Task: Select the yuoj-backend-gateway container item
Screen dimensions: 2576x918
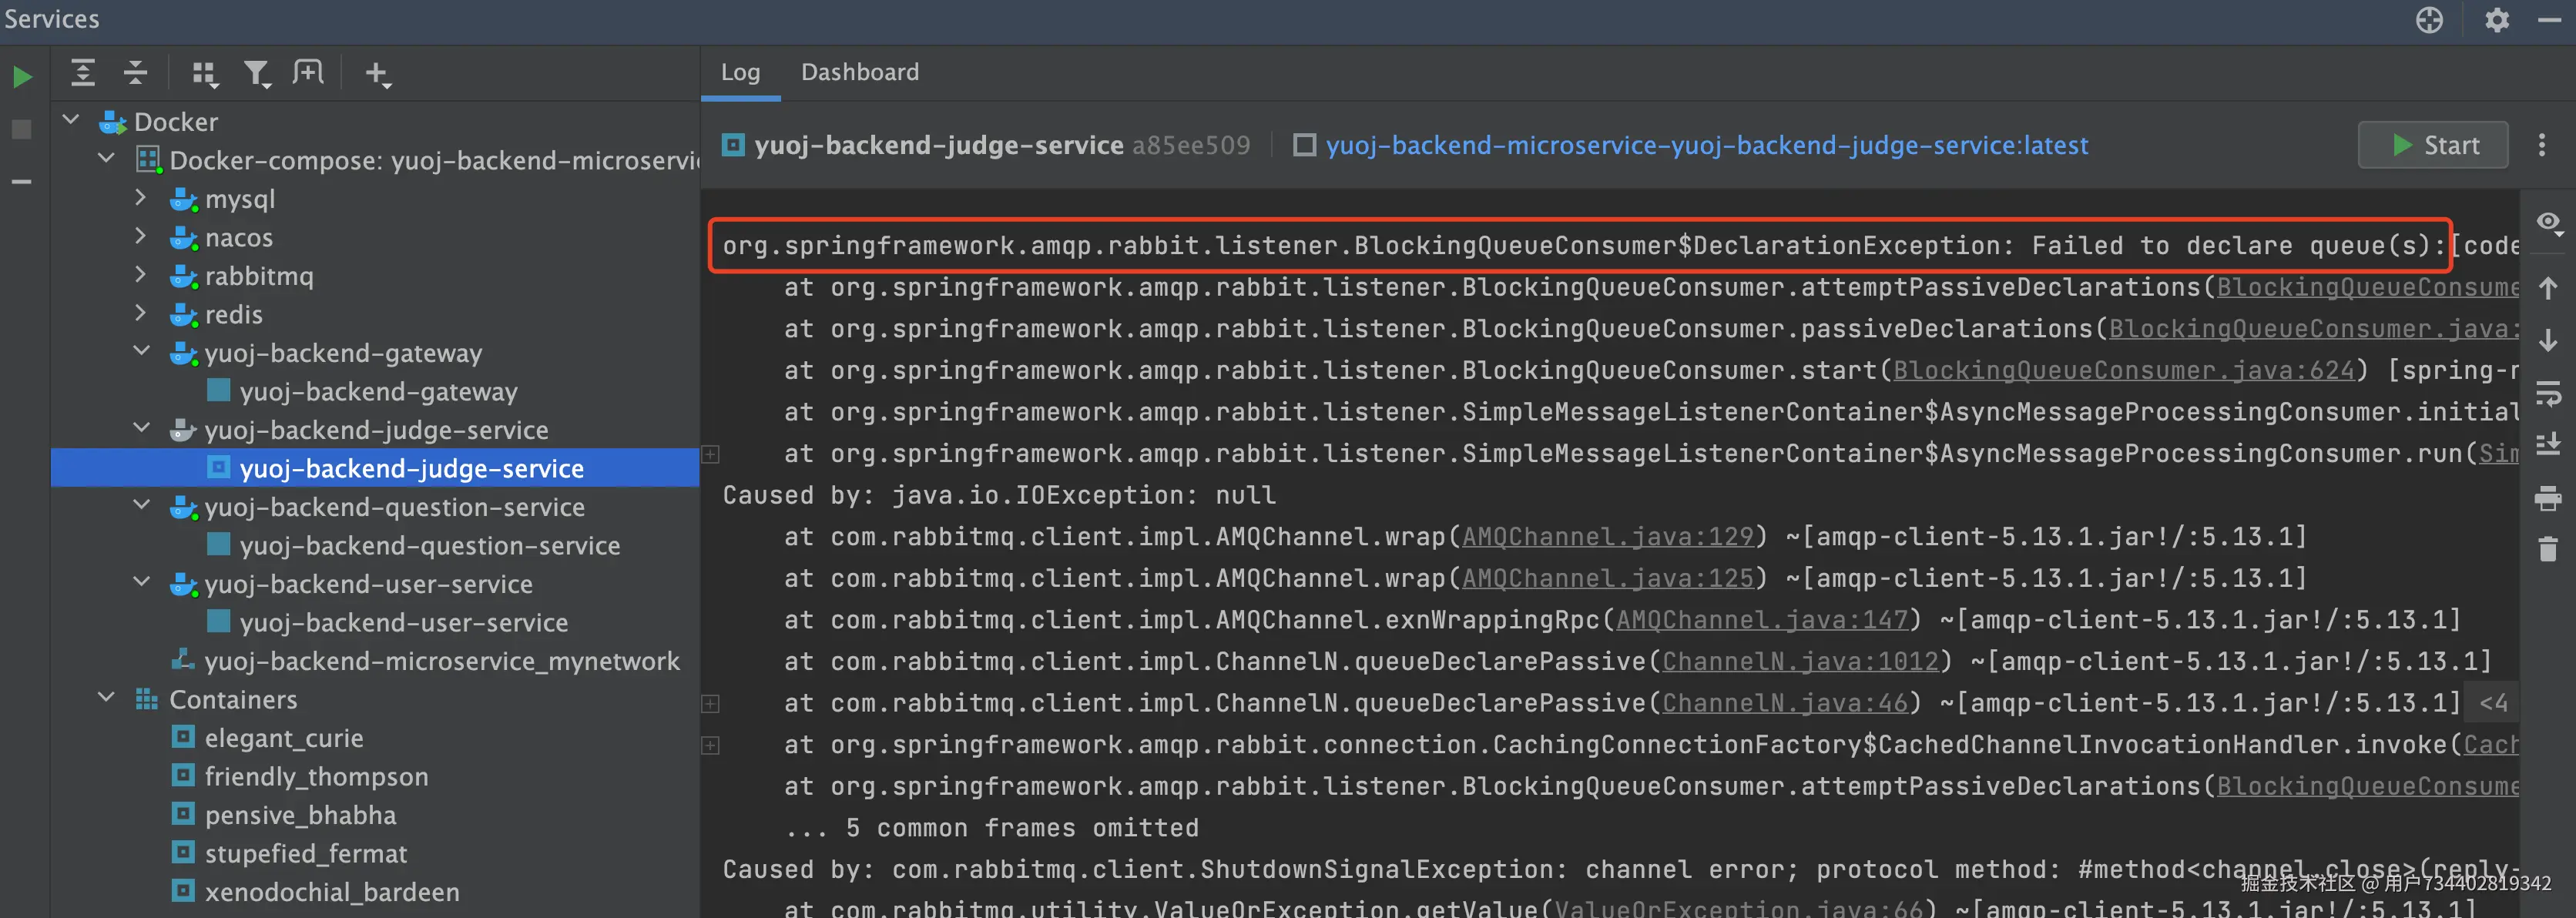Action: [x=378, y=391]
